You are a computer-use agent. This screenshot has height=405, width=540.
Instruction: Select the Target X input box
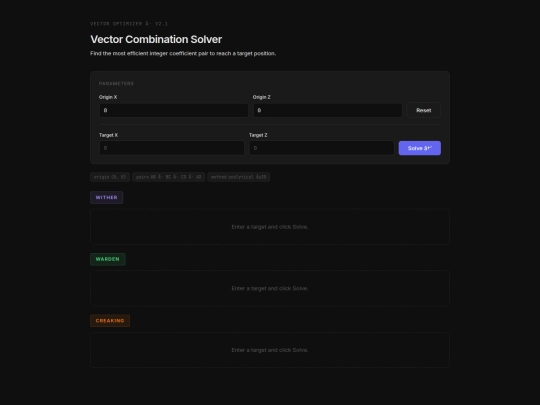172,148
